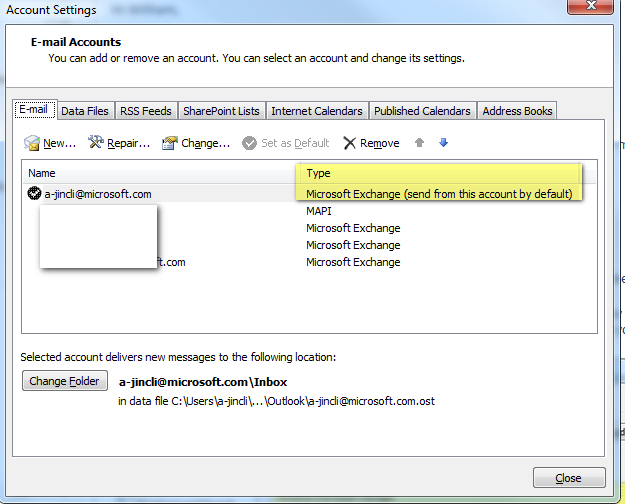Click the Close button
625x504 pixels.
coord(569,478)
